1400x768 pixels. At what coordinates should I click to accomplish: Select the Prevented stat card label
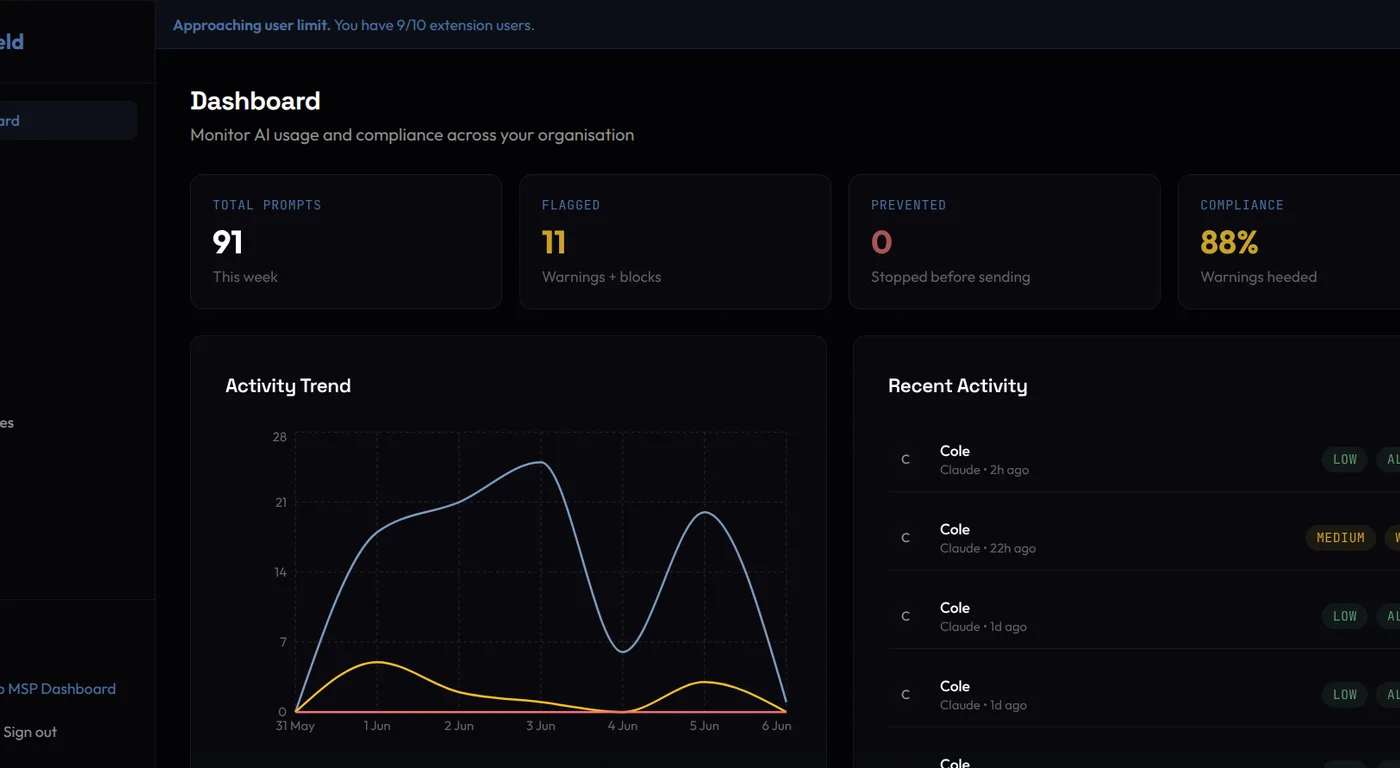tap(908, 205)
